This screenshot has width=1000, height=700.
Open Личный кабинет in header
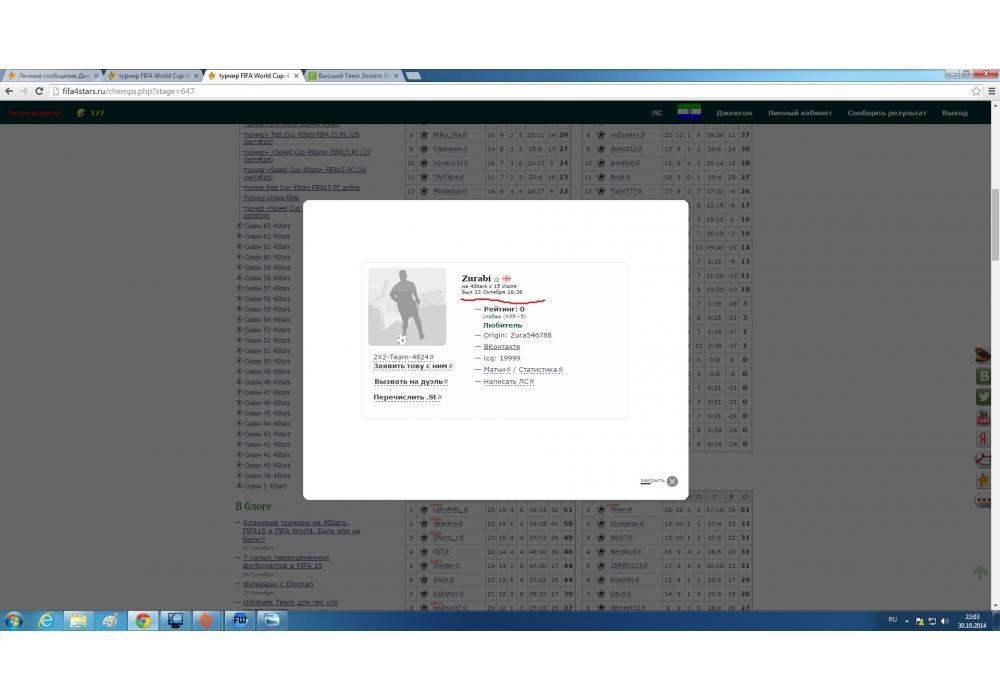[800, 113]
